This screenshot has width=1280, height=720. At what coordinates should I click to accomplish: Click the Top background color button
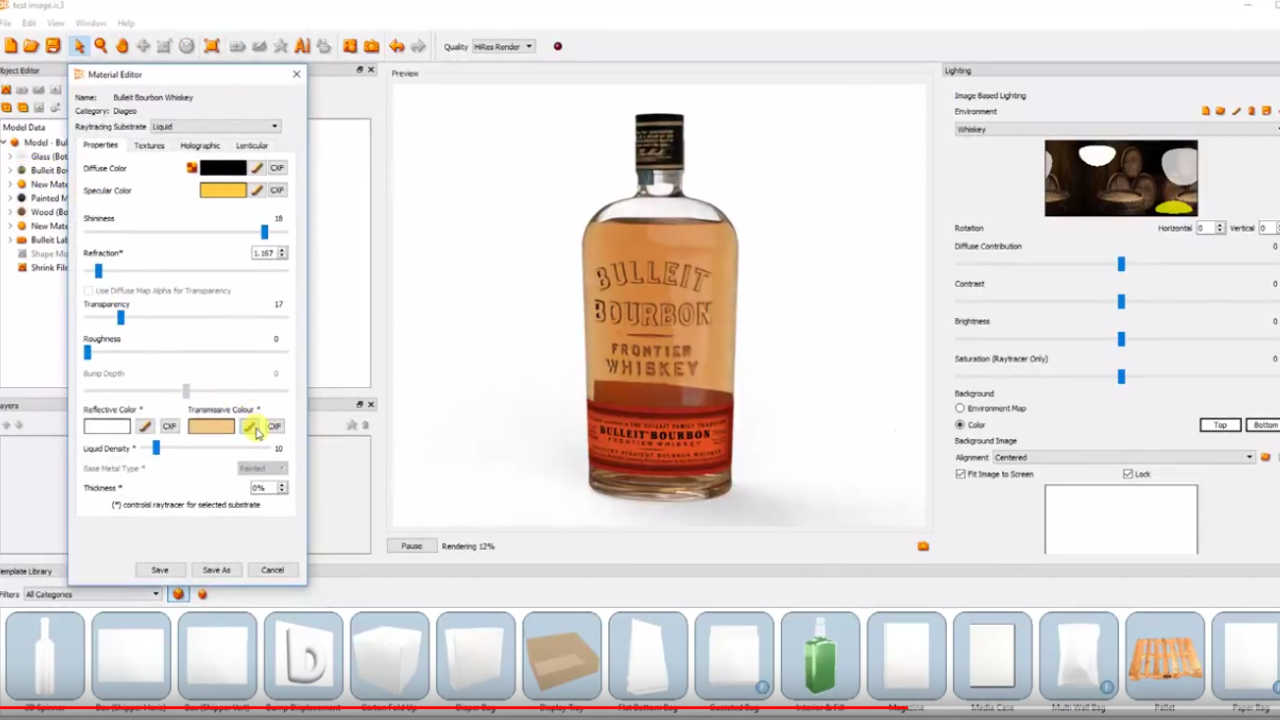click(1220, 425)
